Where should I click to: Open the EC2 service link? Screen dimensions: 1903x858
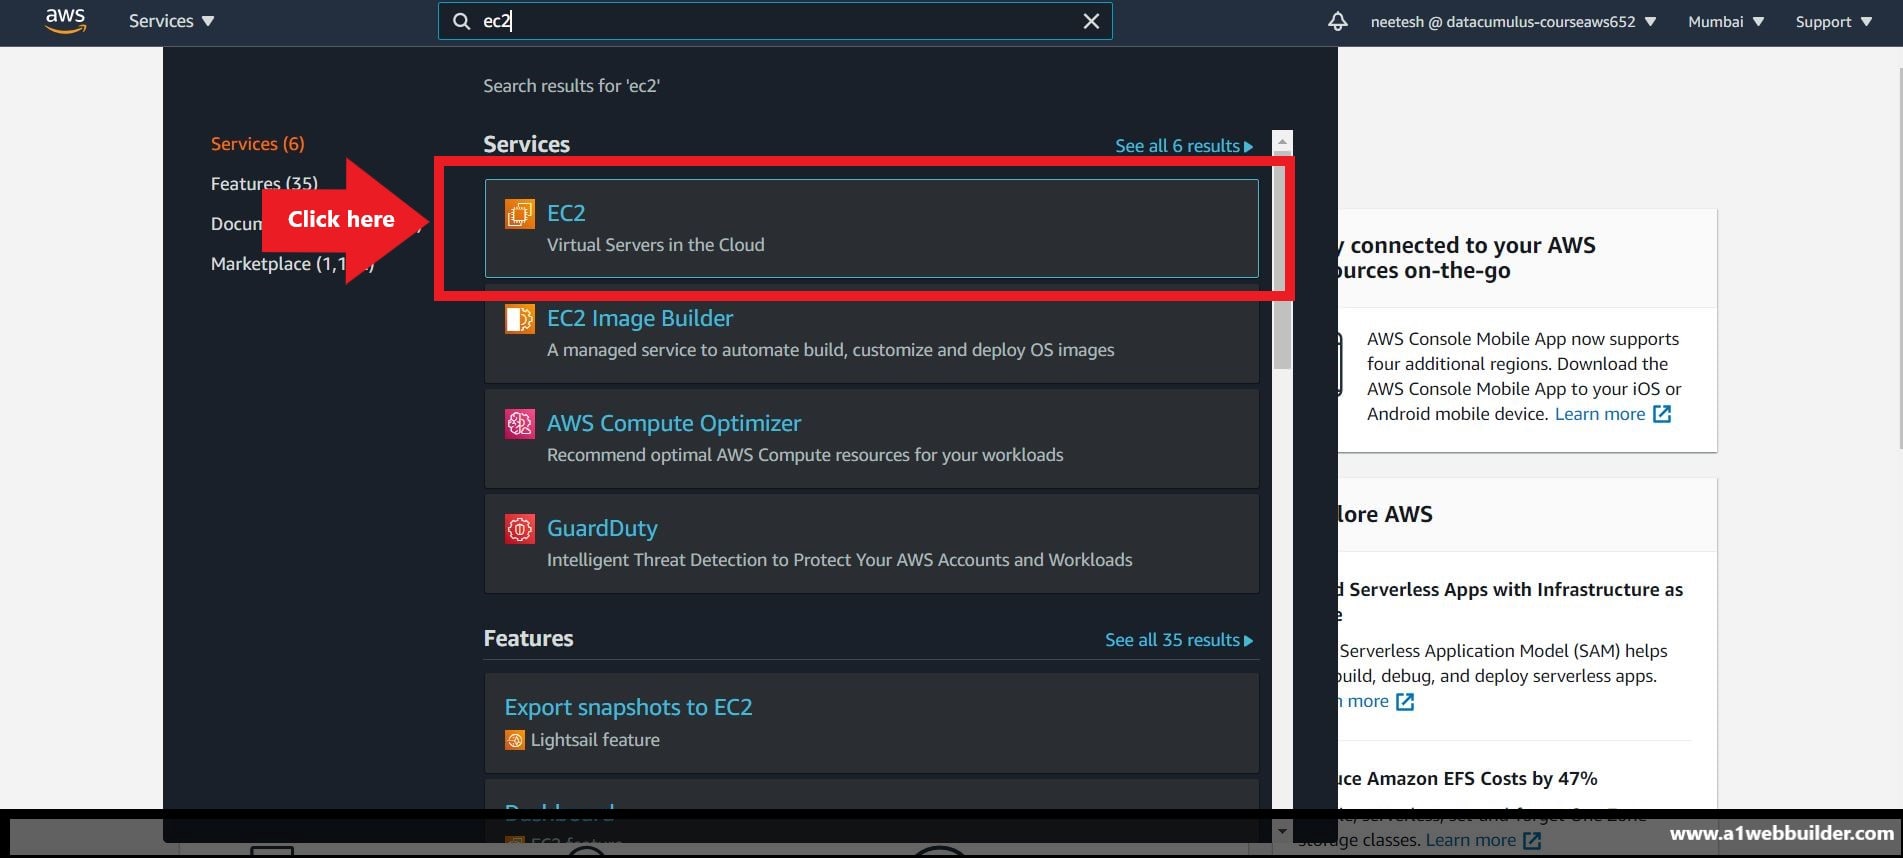(x=566, y=213)
